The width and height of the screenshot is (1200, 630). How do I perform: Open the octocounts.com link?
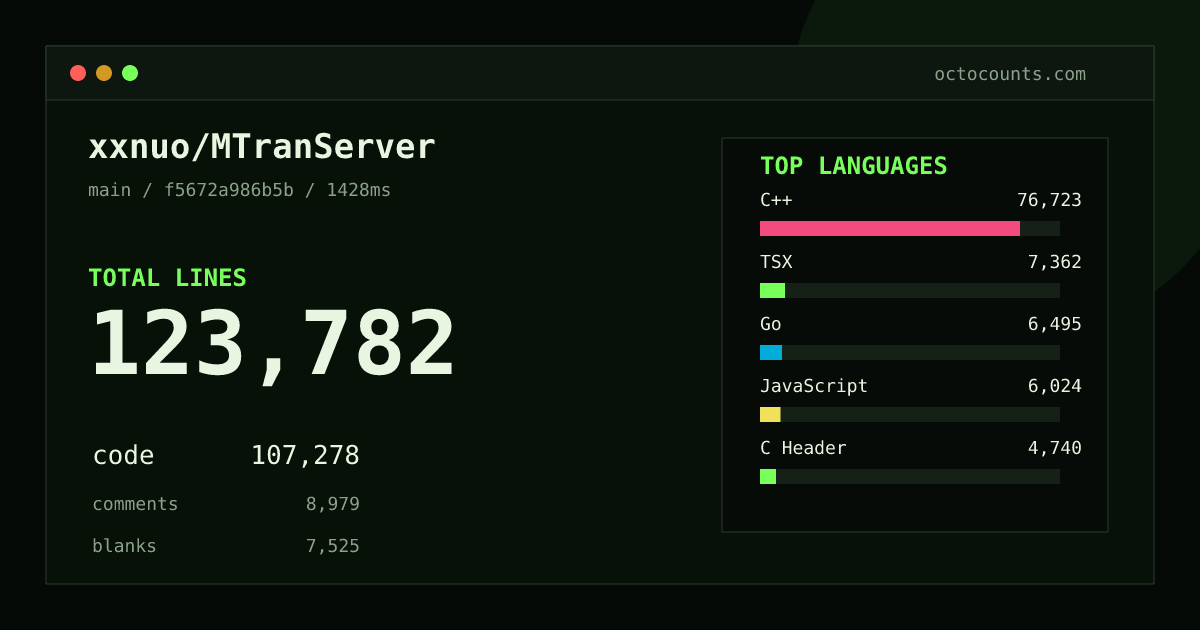(1010, 74)
